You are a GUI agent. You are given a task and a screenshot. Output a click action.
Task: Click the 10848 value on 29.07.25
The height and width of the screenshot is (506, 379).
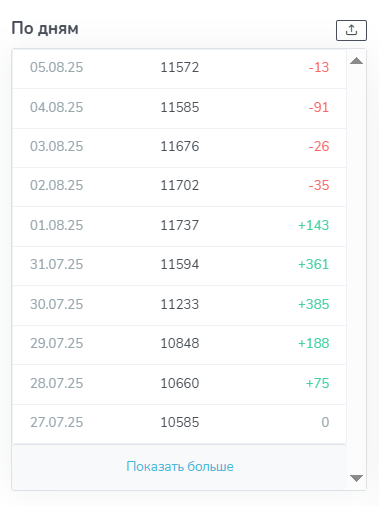point(180,343)
